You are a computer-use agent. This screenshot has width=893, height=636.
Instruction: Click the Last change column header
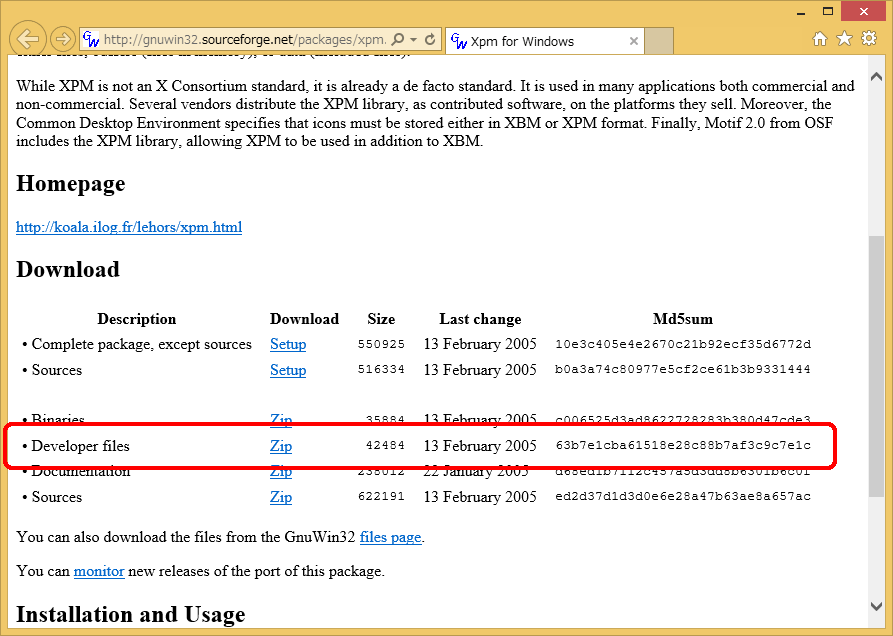click(x=480, y=319)
